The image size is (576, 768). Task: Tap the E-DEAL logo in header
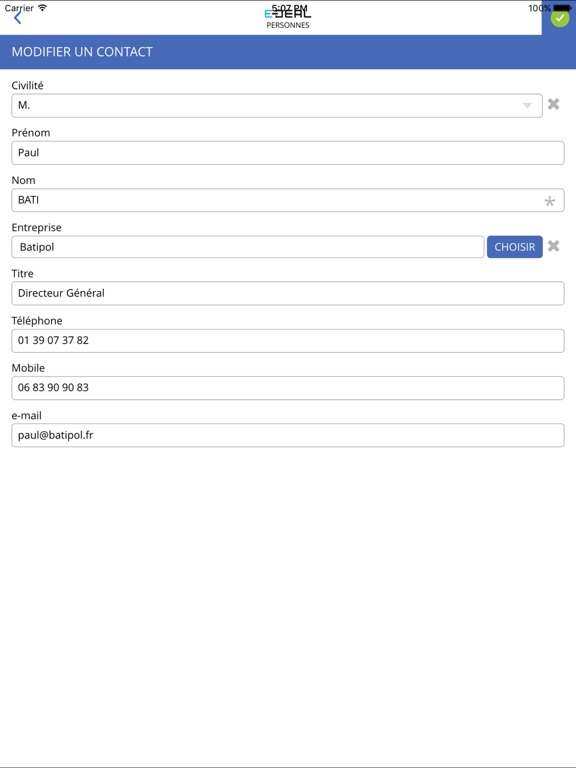point(288,13)
